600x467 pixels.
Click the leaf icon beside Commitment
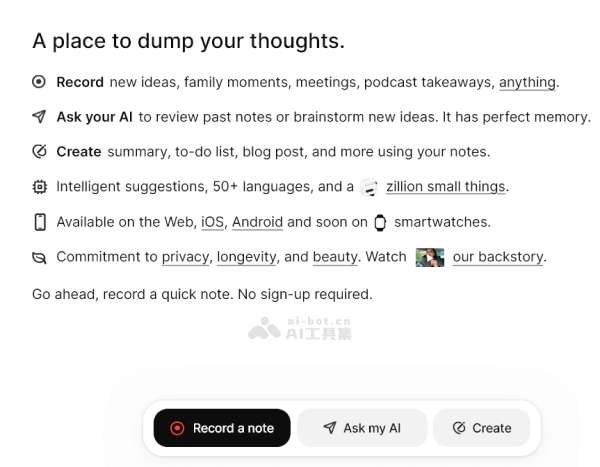tap(39, 257)
